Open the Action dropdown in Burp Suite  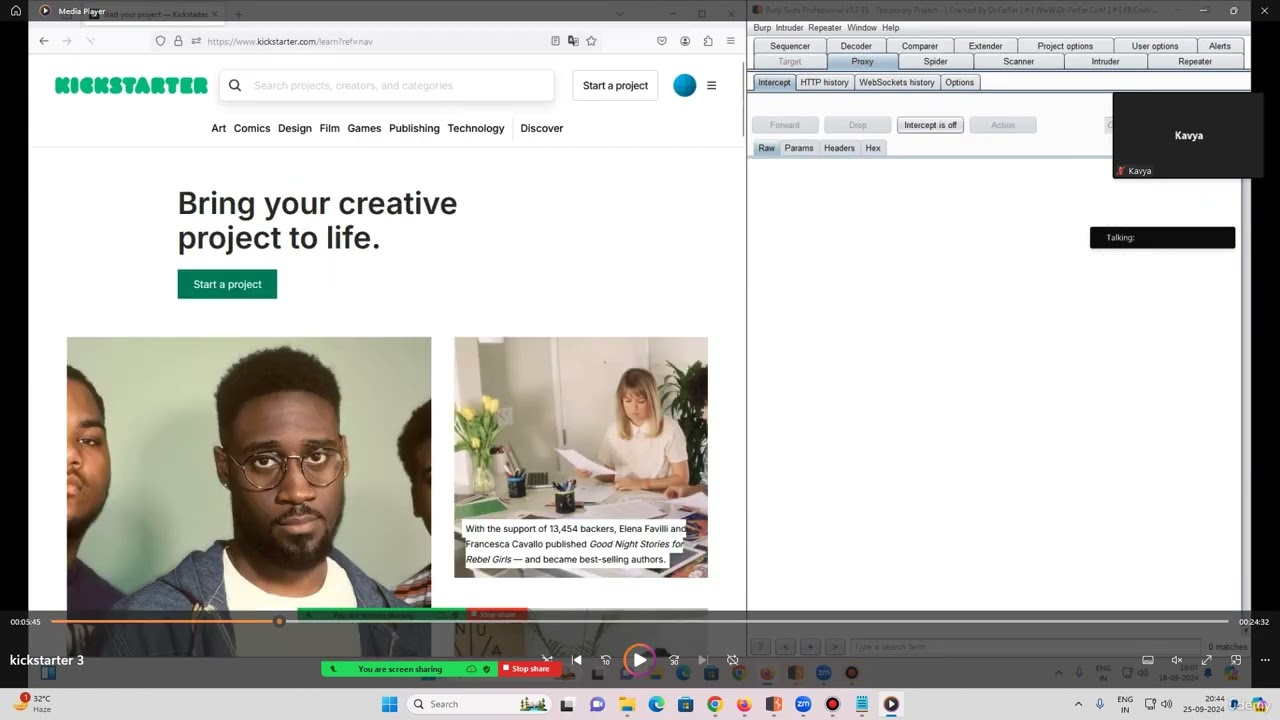point(1003,125)
